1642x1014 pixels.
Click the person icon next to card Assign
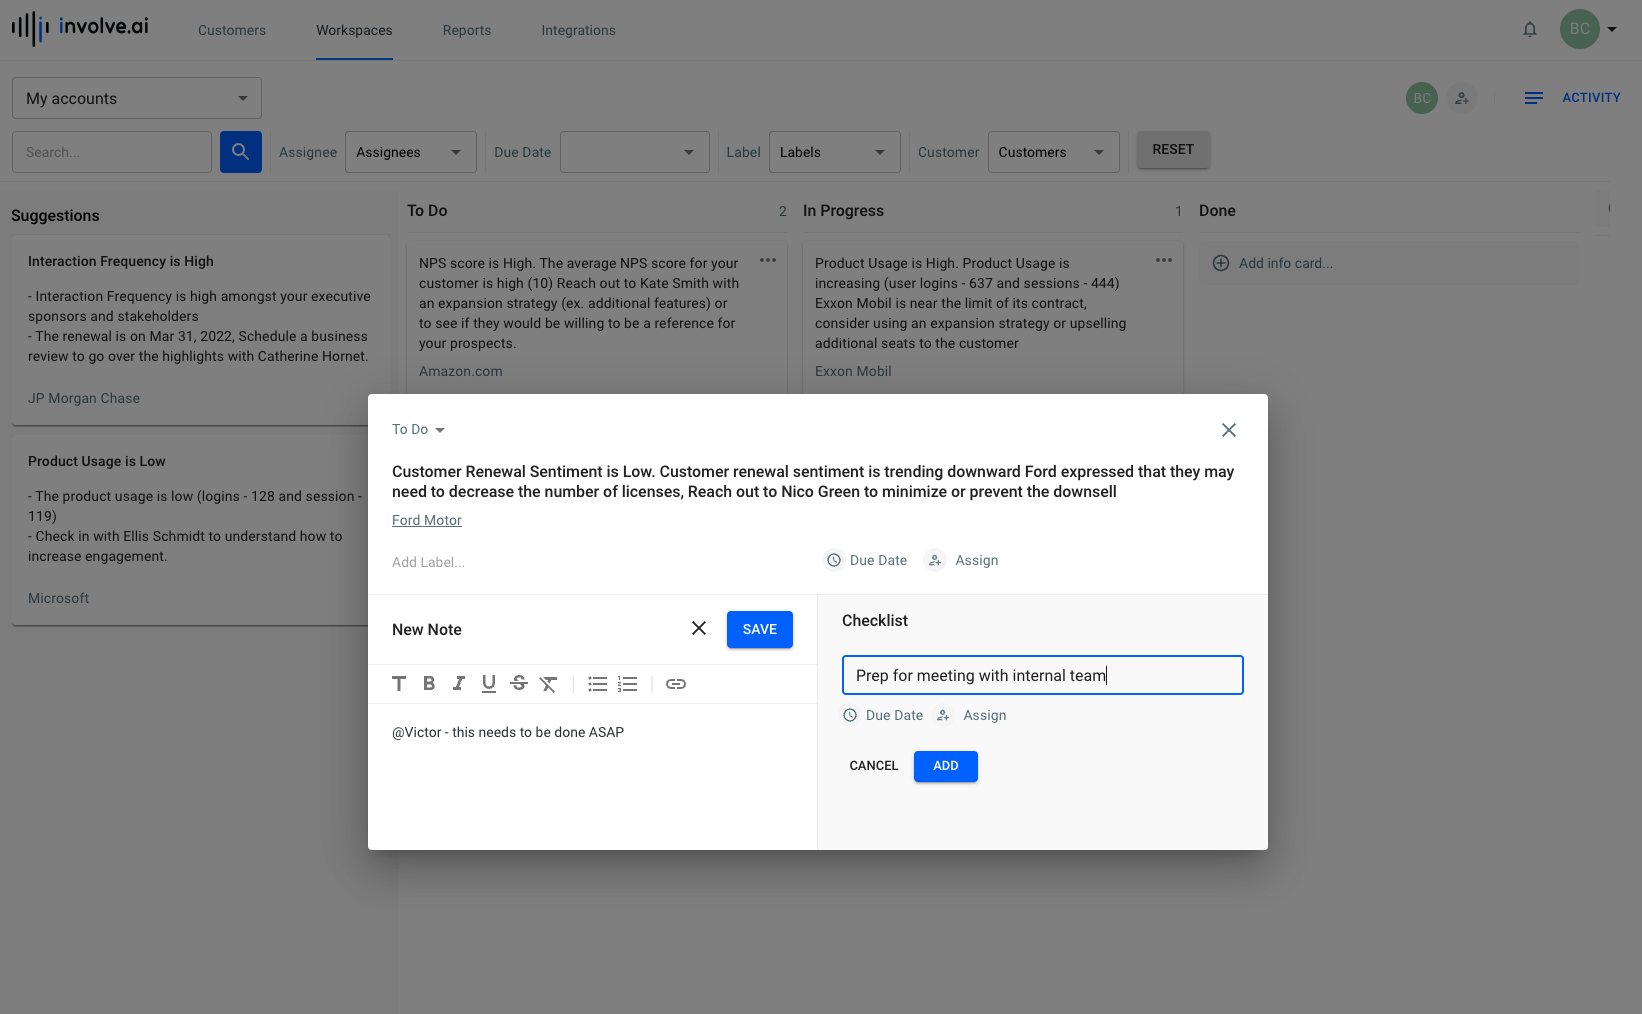coord(935,560)
